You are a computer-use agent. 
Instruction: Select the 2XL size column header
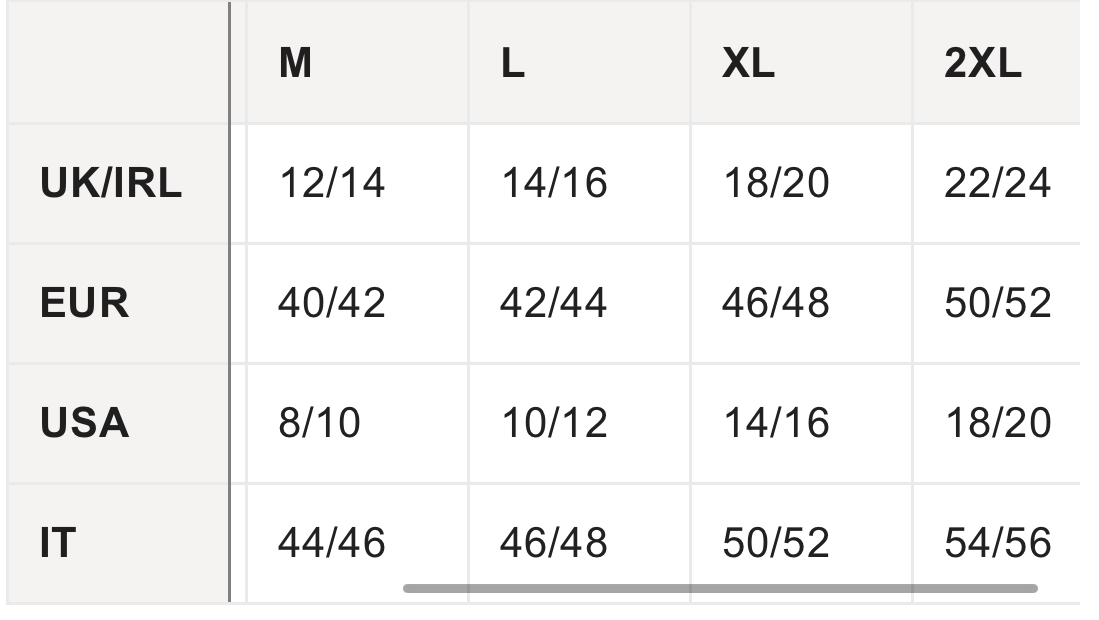(x=997, y=63)
